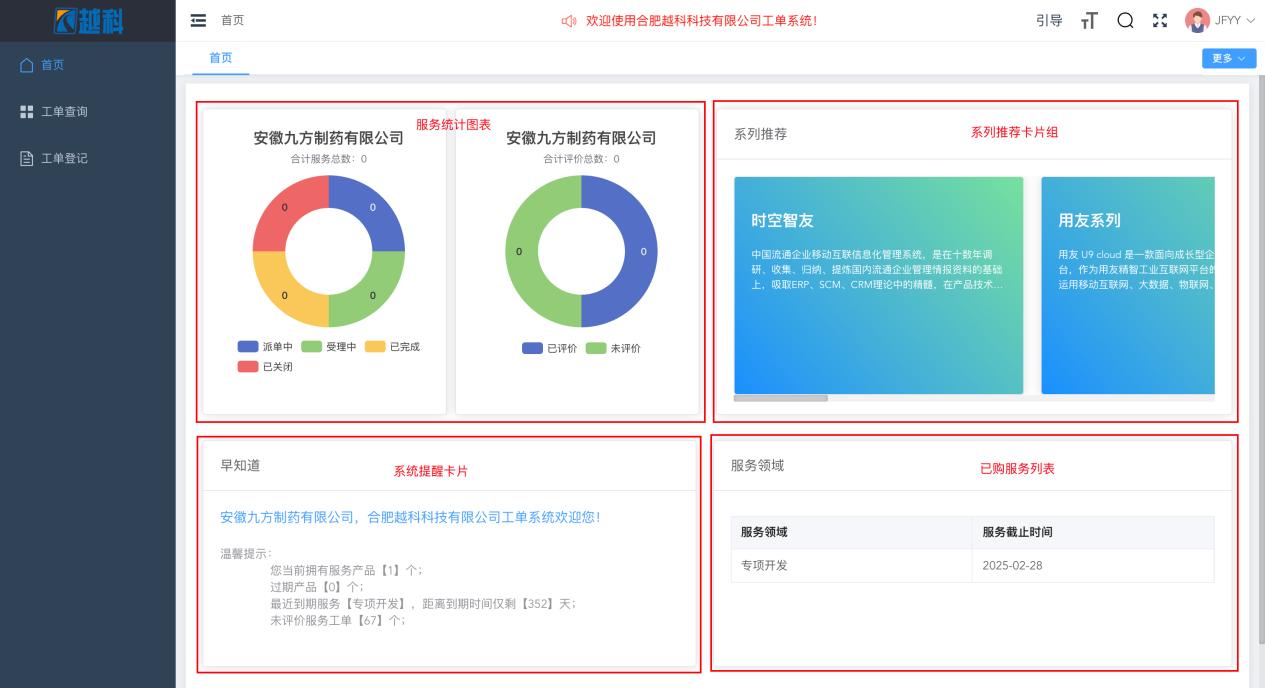Click the 越科 company logo
This screenshot has width=1265, height=688.
(88, 21)
